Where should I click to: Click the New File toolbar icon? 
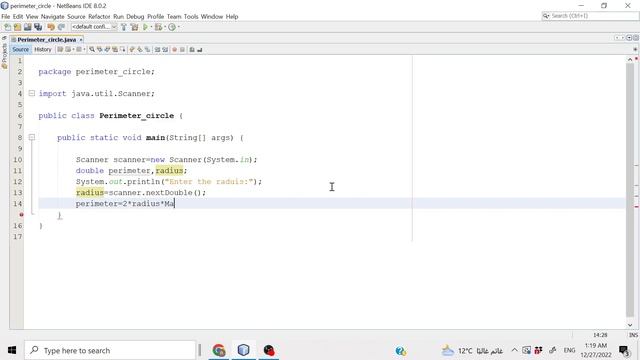tap(7, 27)
